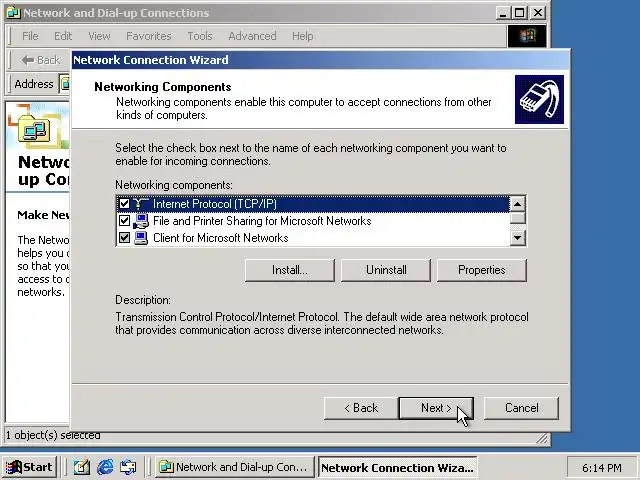
Task: Click the Explorer window resize grip
Action: (x=543, y=439)
